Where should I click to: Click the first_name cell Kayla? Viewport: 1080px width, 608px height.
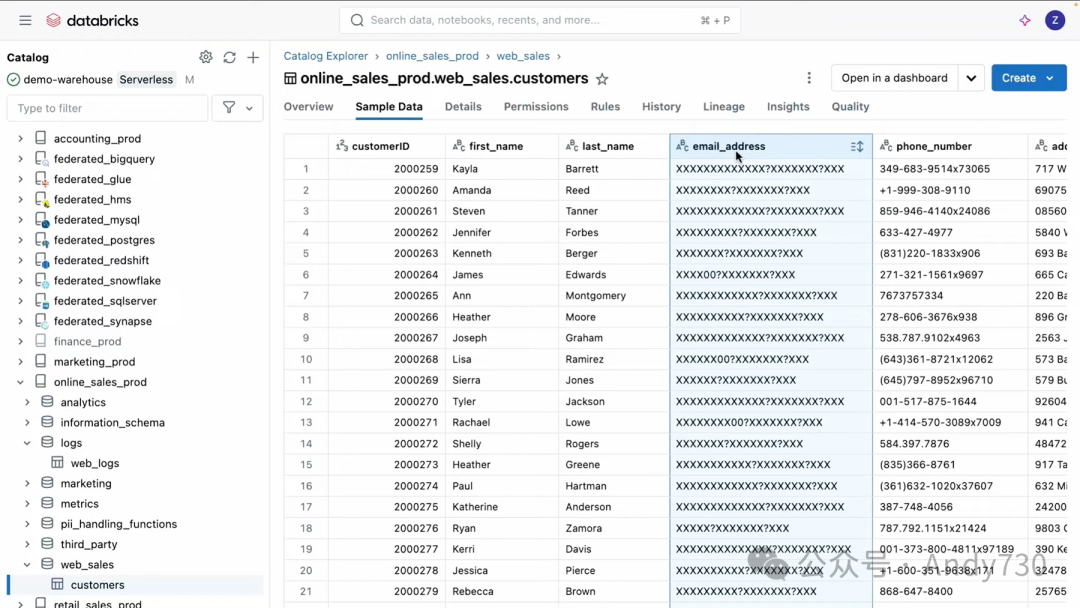click(x=501, y=169)
